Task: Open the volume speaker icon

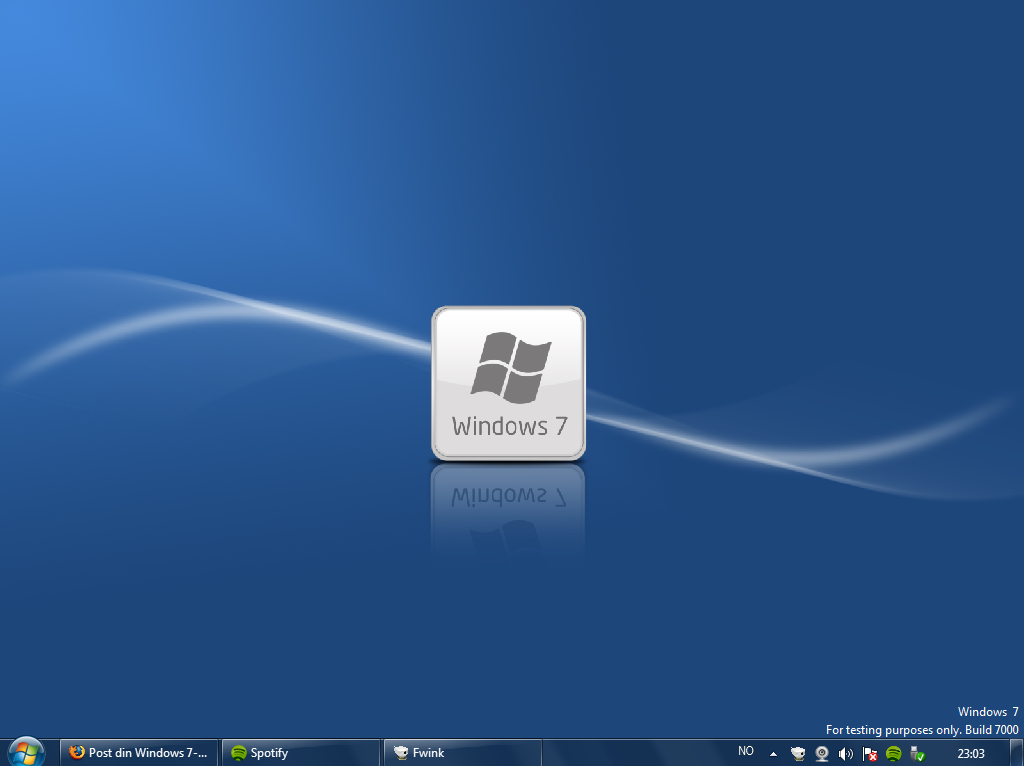Action: click(x=846, y=754)
